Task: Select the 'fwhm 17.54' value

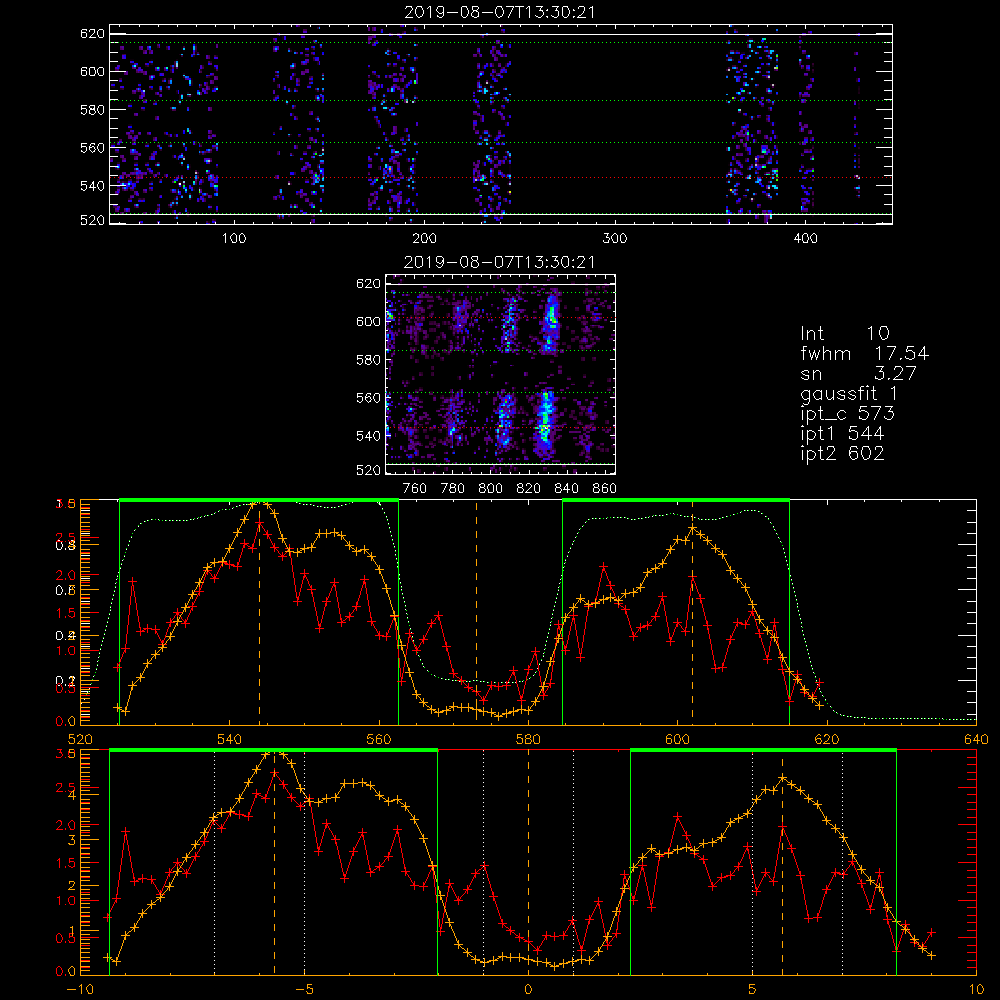Action: pyautogui.click(x=865, y=353)
